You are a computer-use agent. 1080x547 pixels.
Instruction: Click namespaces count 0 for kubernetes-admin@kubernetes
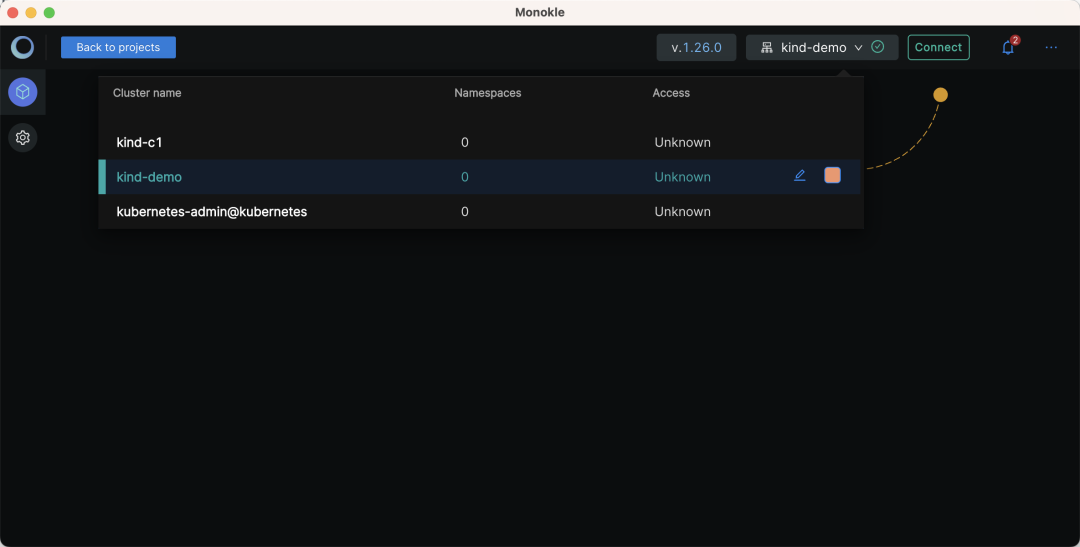[x=465, y=211]
